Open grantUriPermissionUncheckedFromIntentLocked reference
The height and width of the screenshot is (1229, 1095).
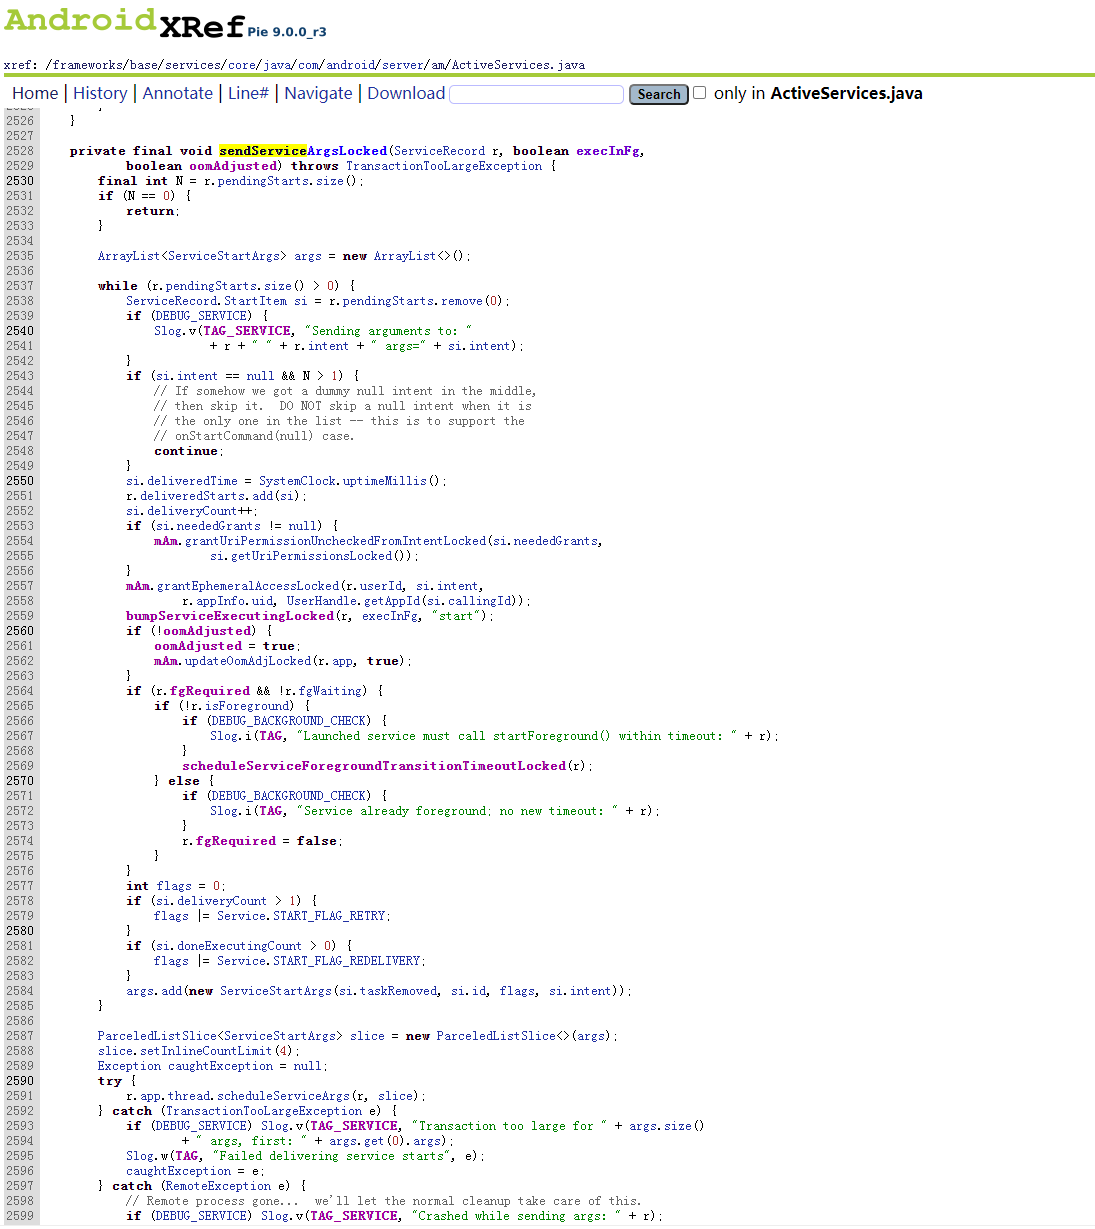(335, 541)
